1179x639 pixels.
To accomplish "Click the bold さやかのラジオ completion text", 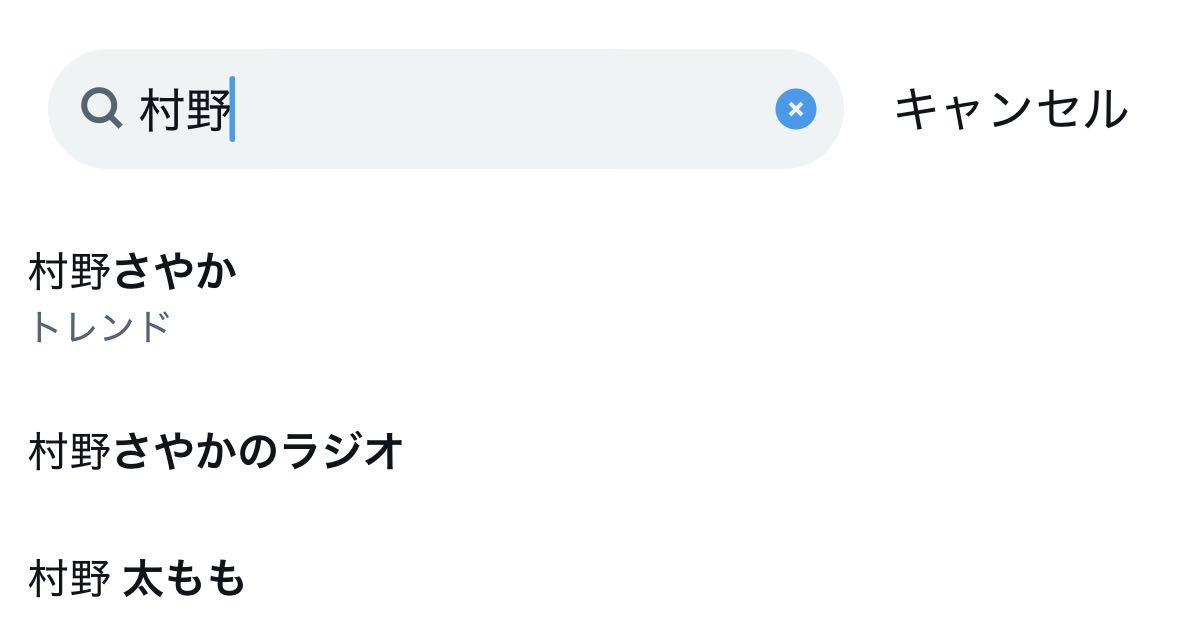I will (258, 451).
